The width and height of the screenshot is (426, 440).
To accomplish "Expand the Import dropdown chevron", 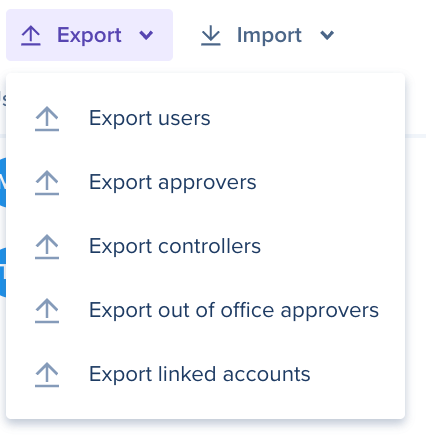I will [x=327, y=35].
